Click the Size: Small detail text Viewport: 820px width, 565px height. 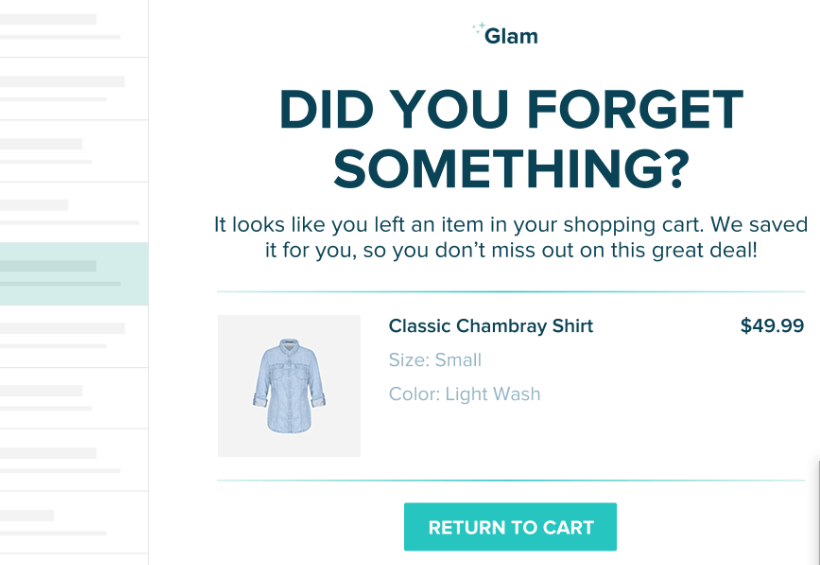435,360
